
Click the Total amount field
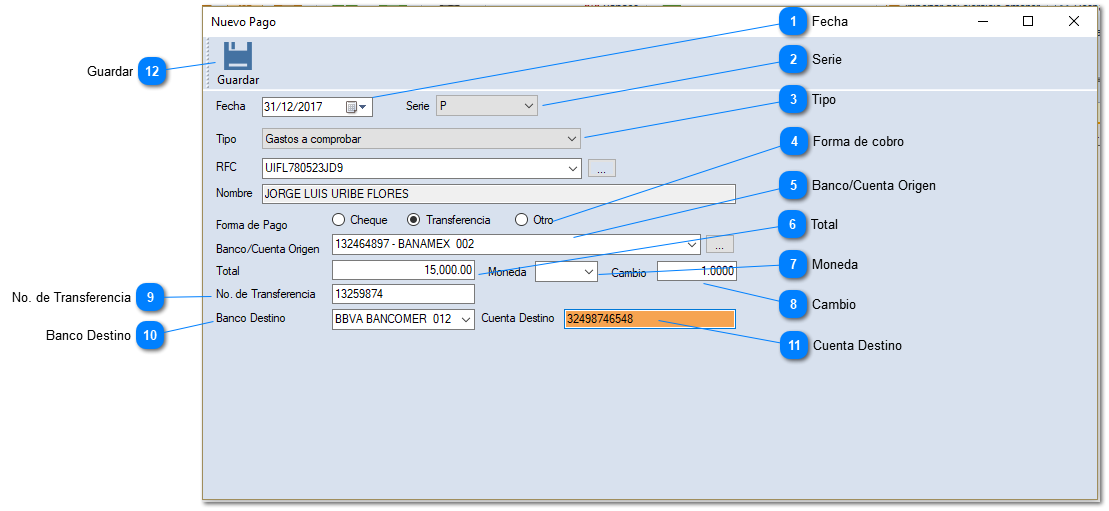pyautogui.click(x=403, y=271)
